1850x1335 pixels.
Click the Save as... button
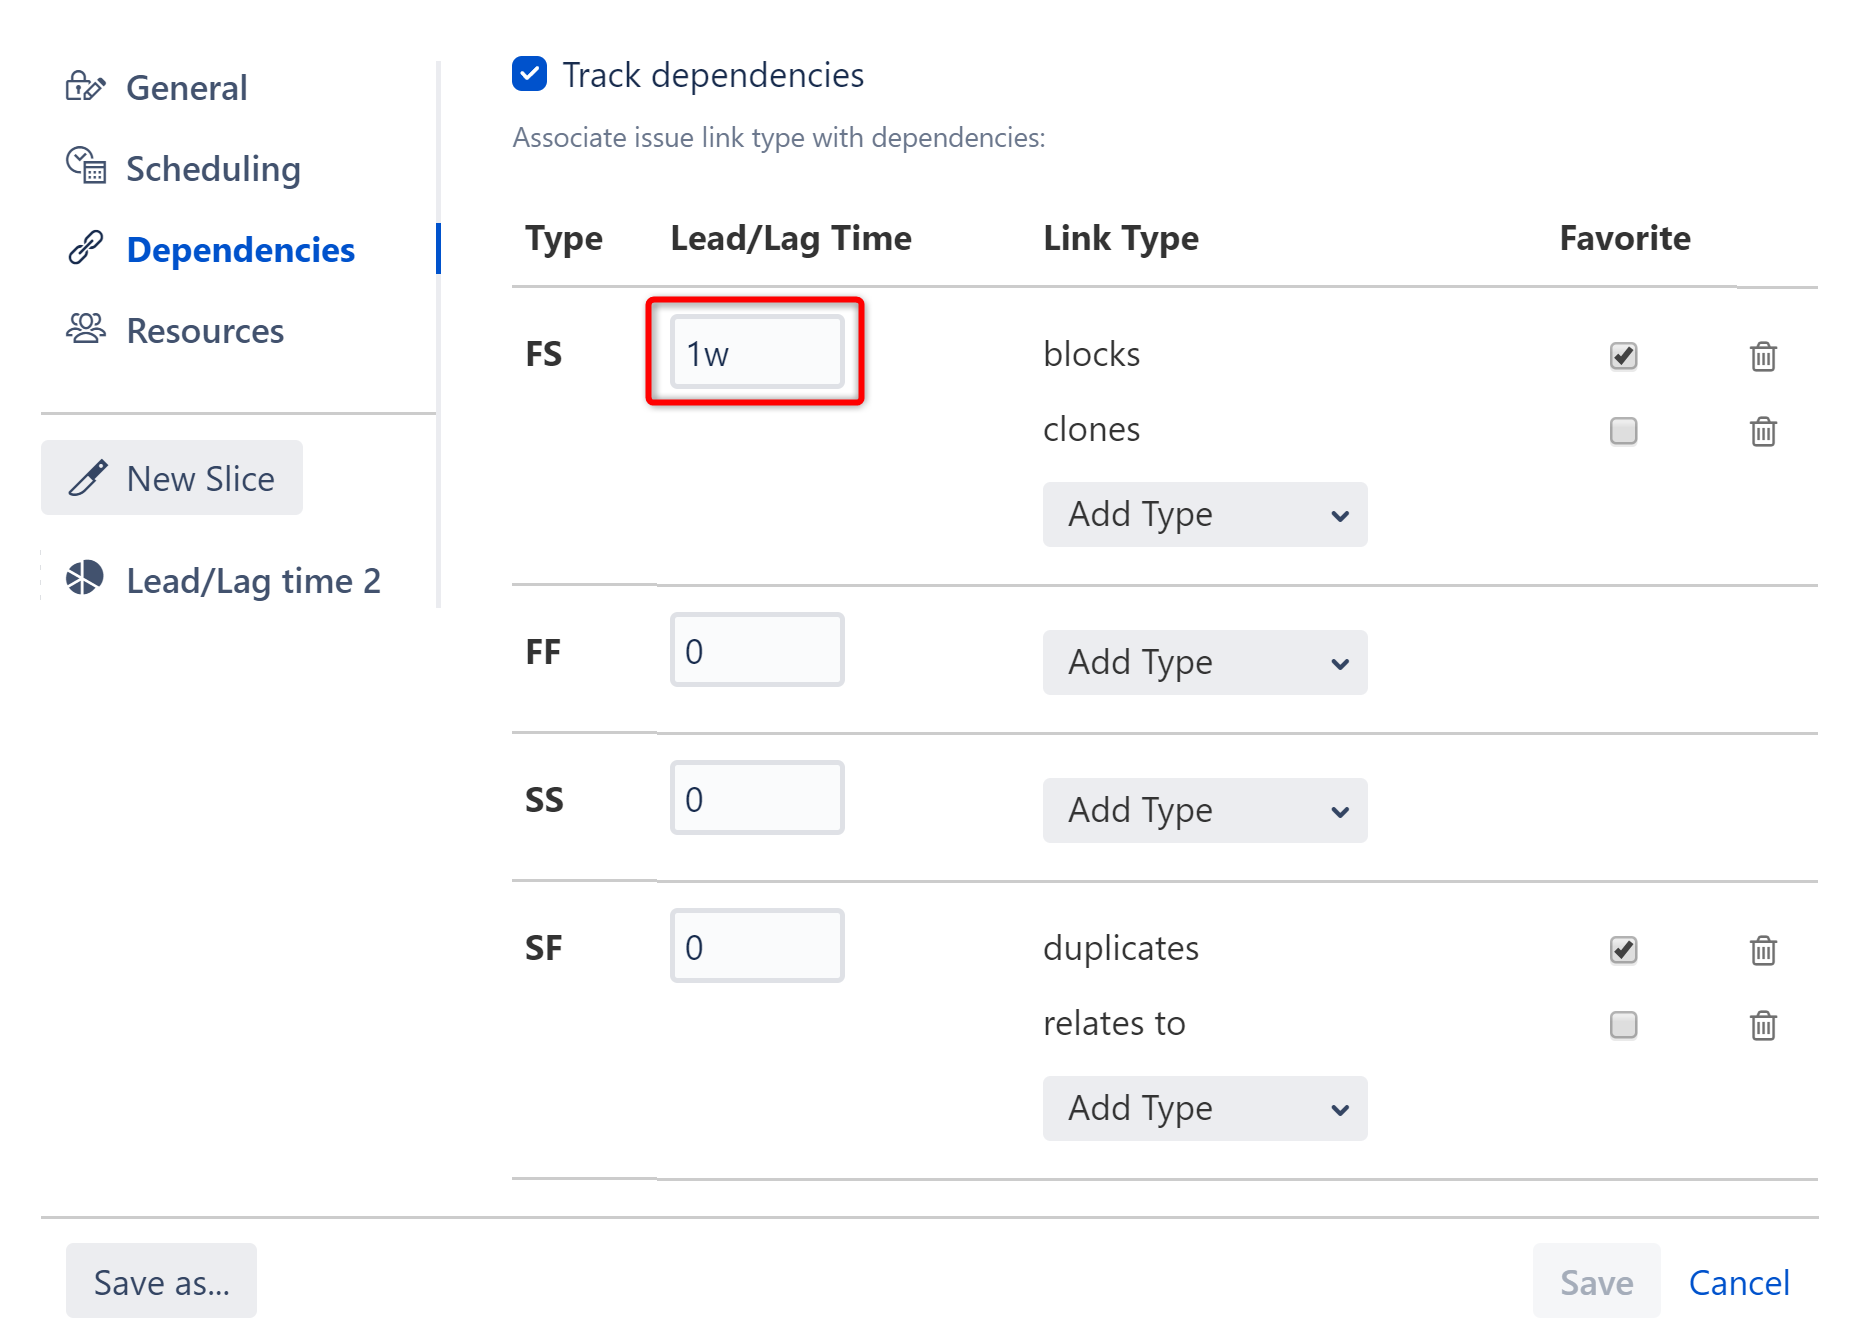161,1281
